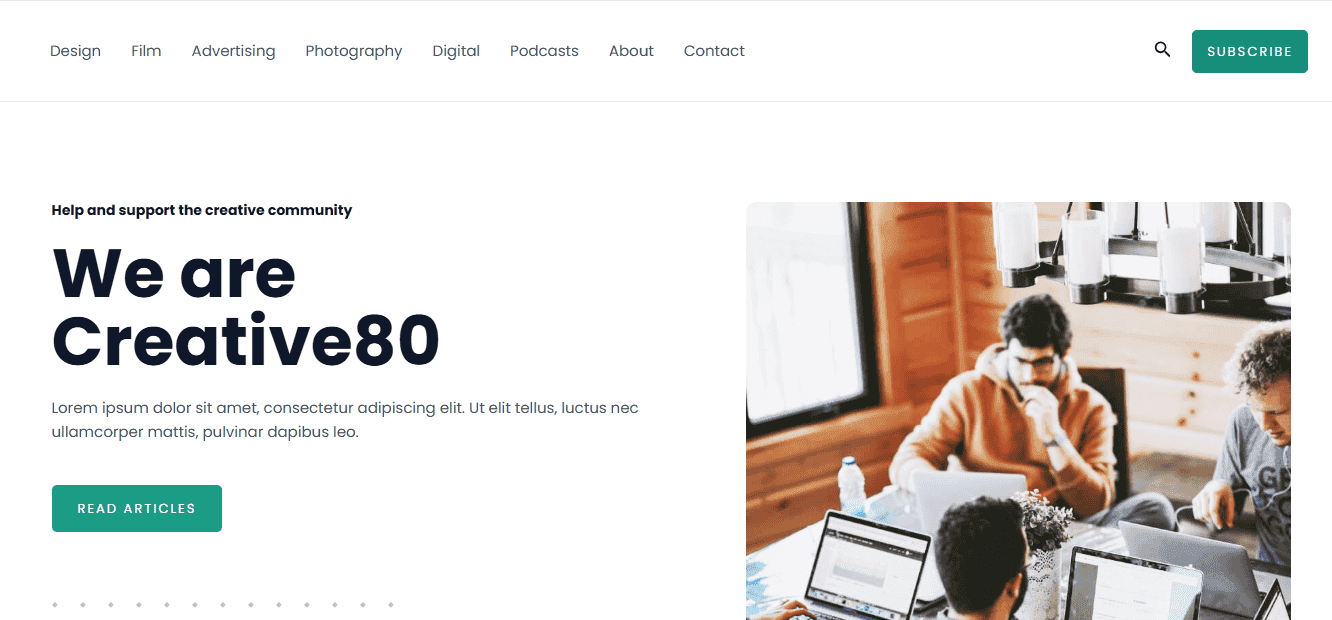This screenshot has height=620, width=1332.
Task: Click the candle chandelier in hero image
Action: click(1140, 255)
